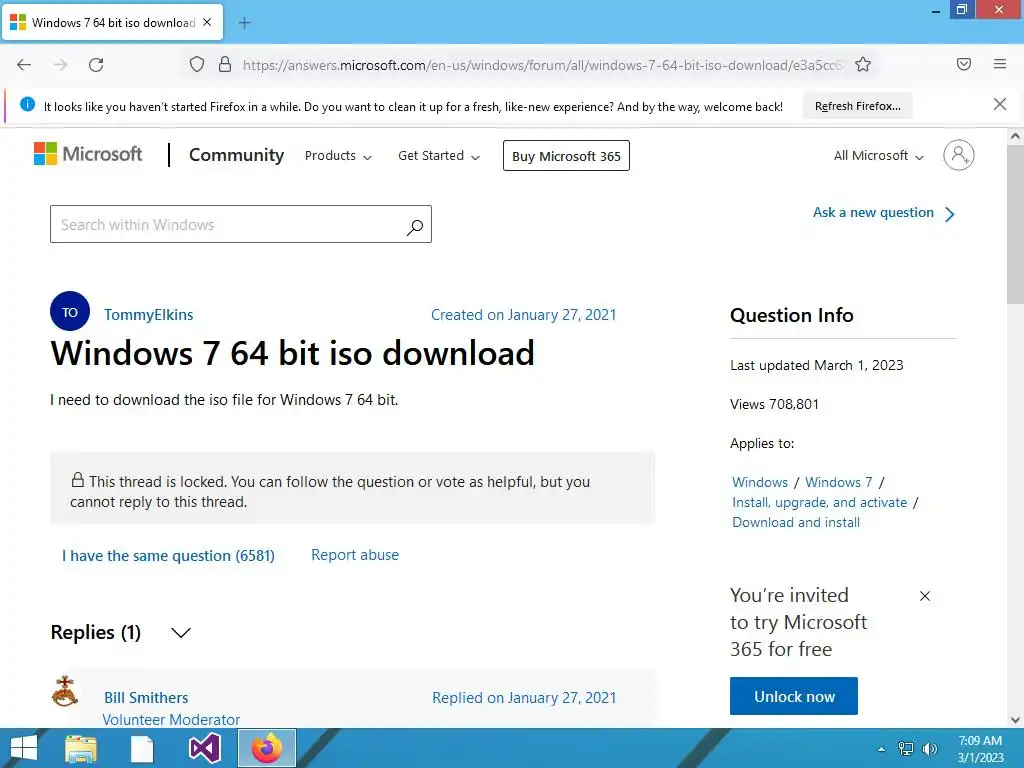
Task: Expand the Products dropdown menu
Action: pyautogui.click(x=338, y=156)
